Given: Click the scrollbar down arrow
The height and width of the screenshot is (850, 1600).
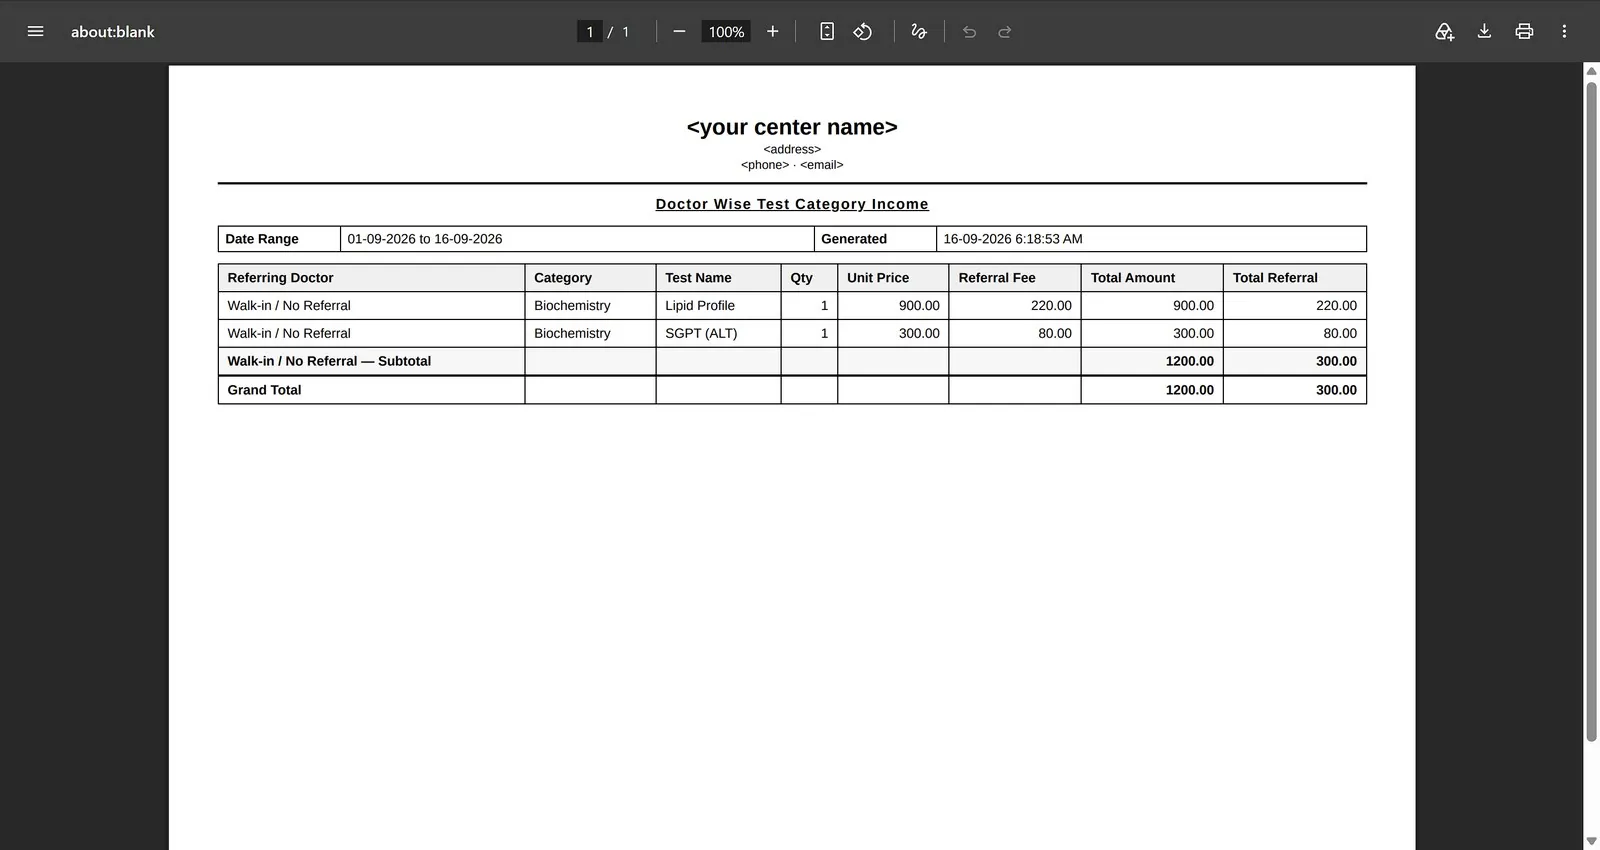Looking at the screenshot, I should pos(1591,841).
